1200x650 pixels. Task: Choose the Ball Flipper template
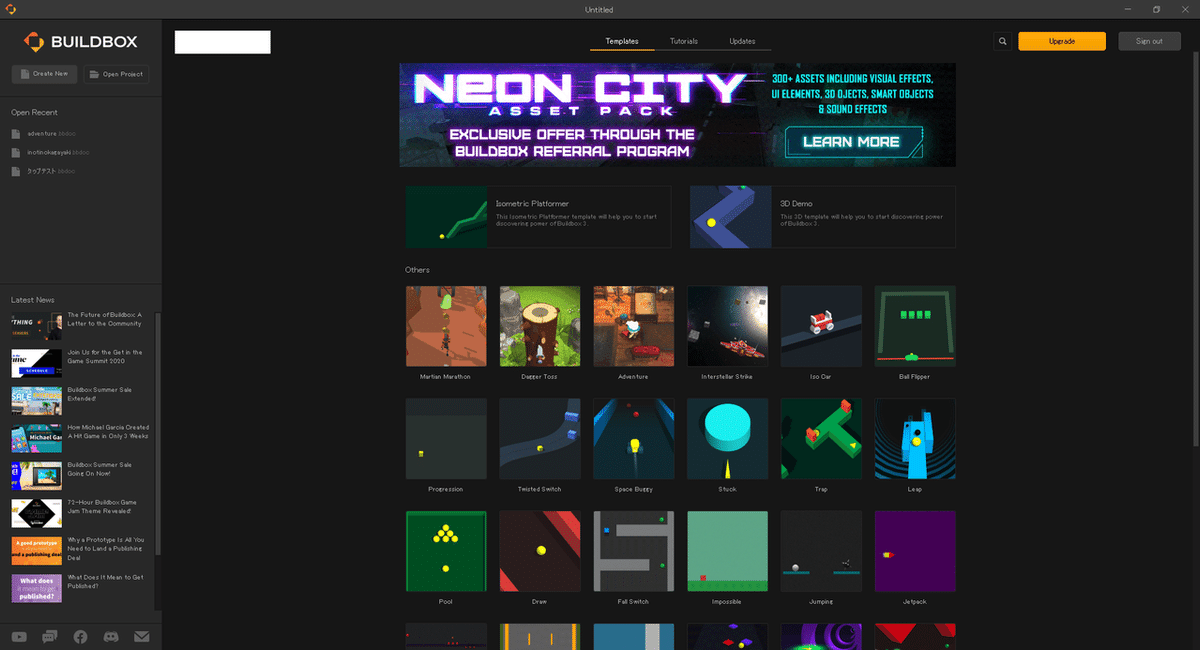915,327
